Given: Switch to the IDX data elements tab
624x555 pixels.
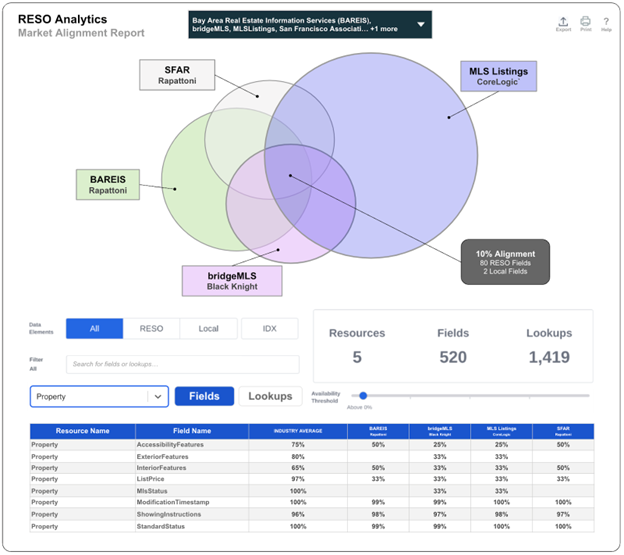Looking at the screenshot, I should [270, 330].
